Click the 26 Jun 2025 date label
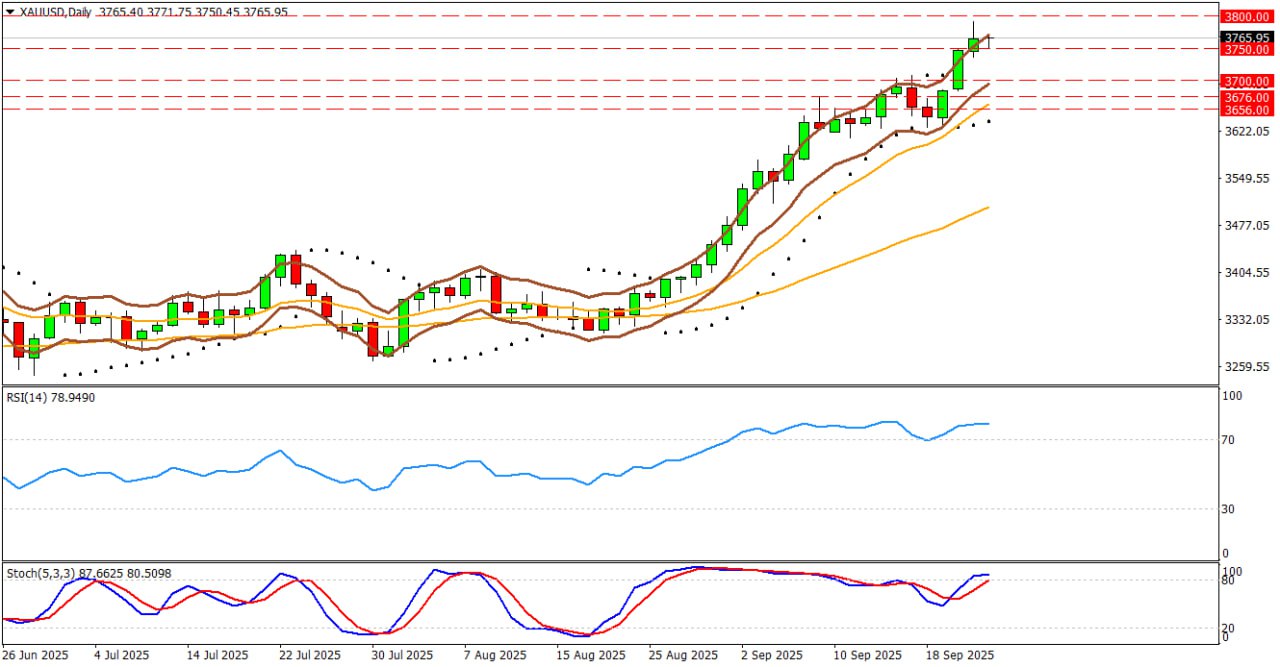The height and width of the screenshot is (667, 1280). point(35,655)
